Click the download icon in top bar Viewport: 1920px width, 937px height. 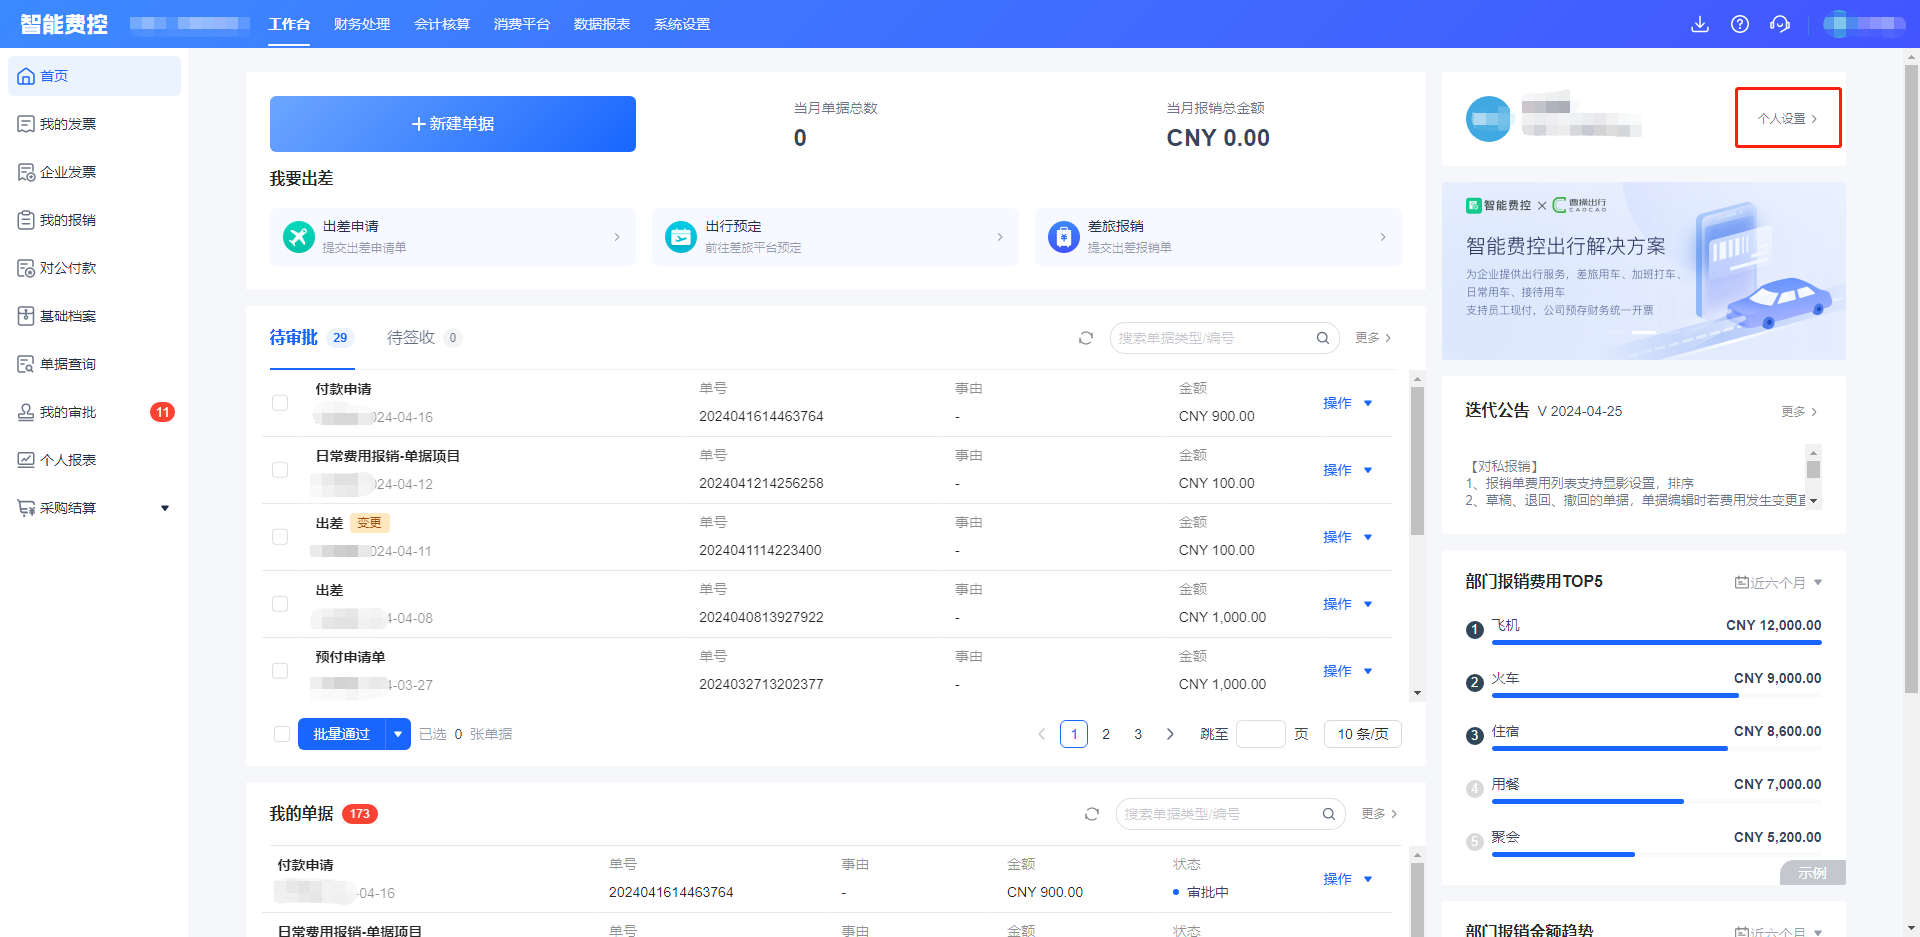1699,24
